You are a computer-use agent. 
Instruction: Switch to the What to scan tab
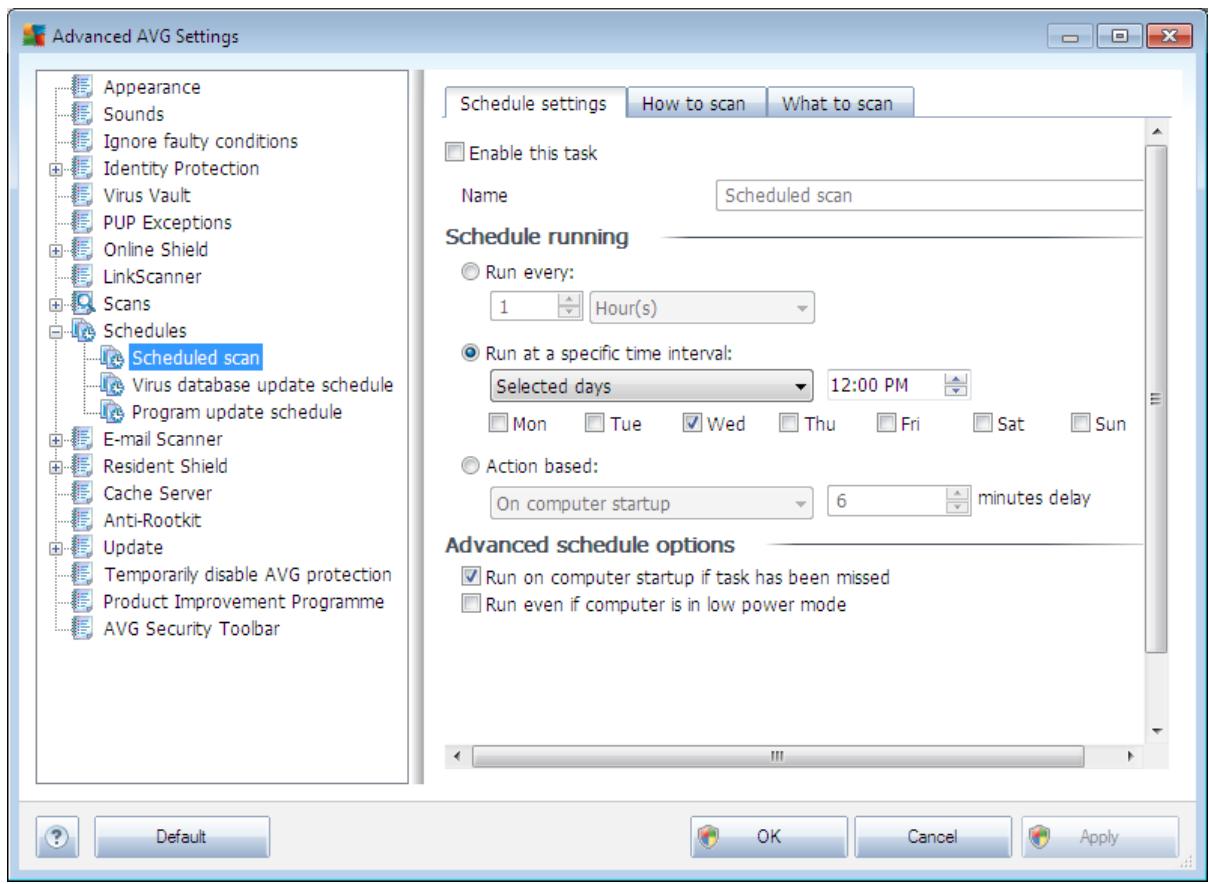(x=839, y=104)
